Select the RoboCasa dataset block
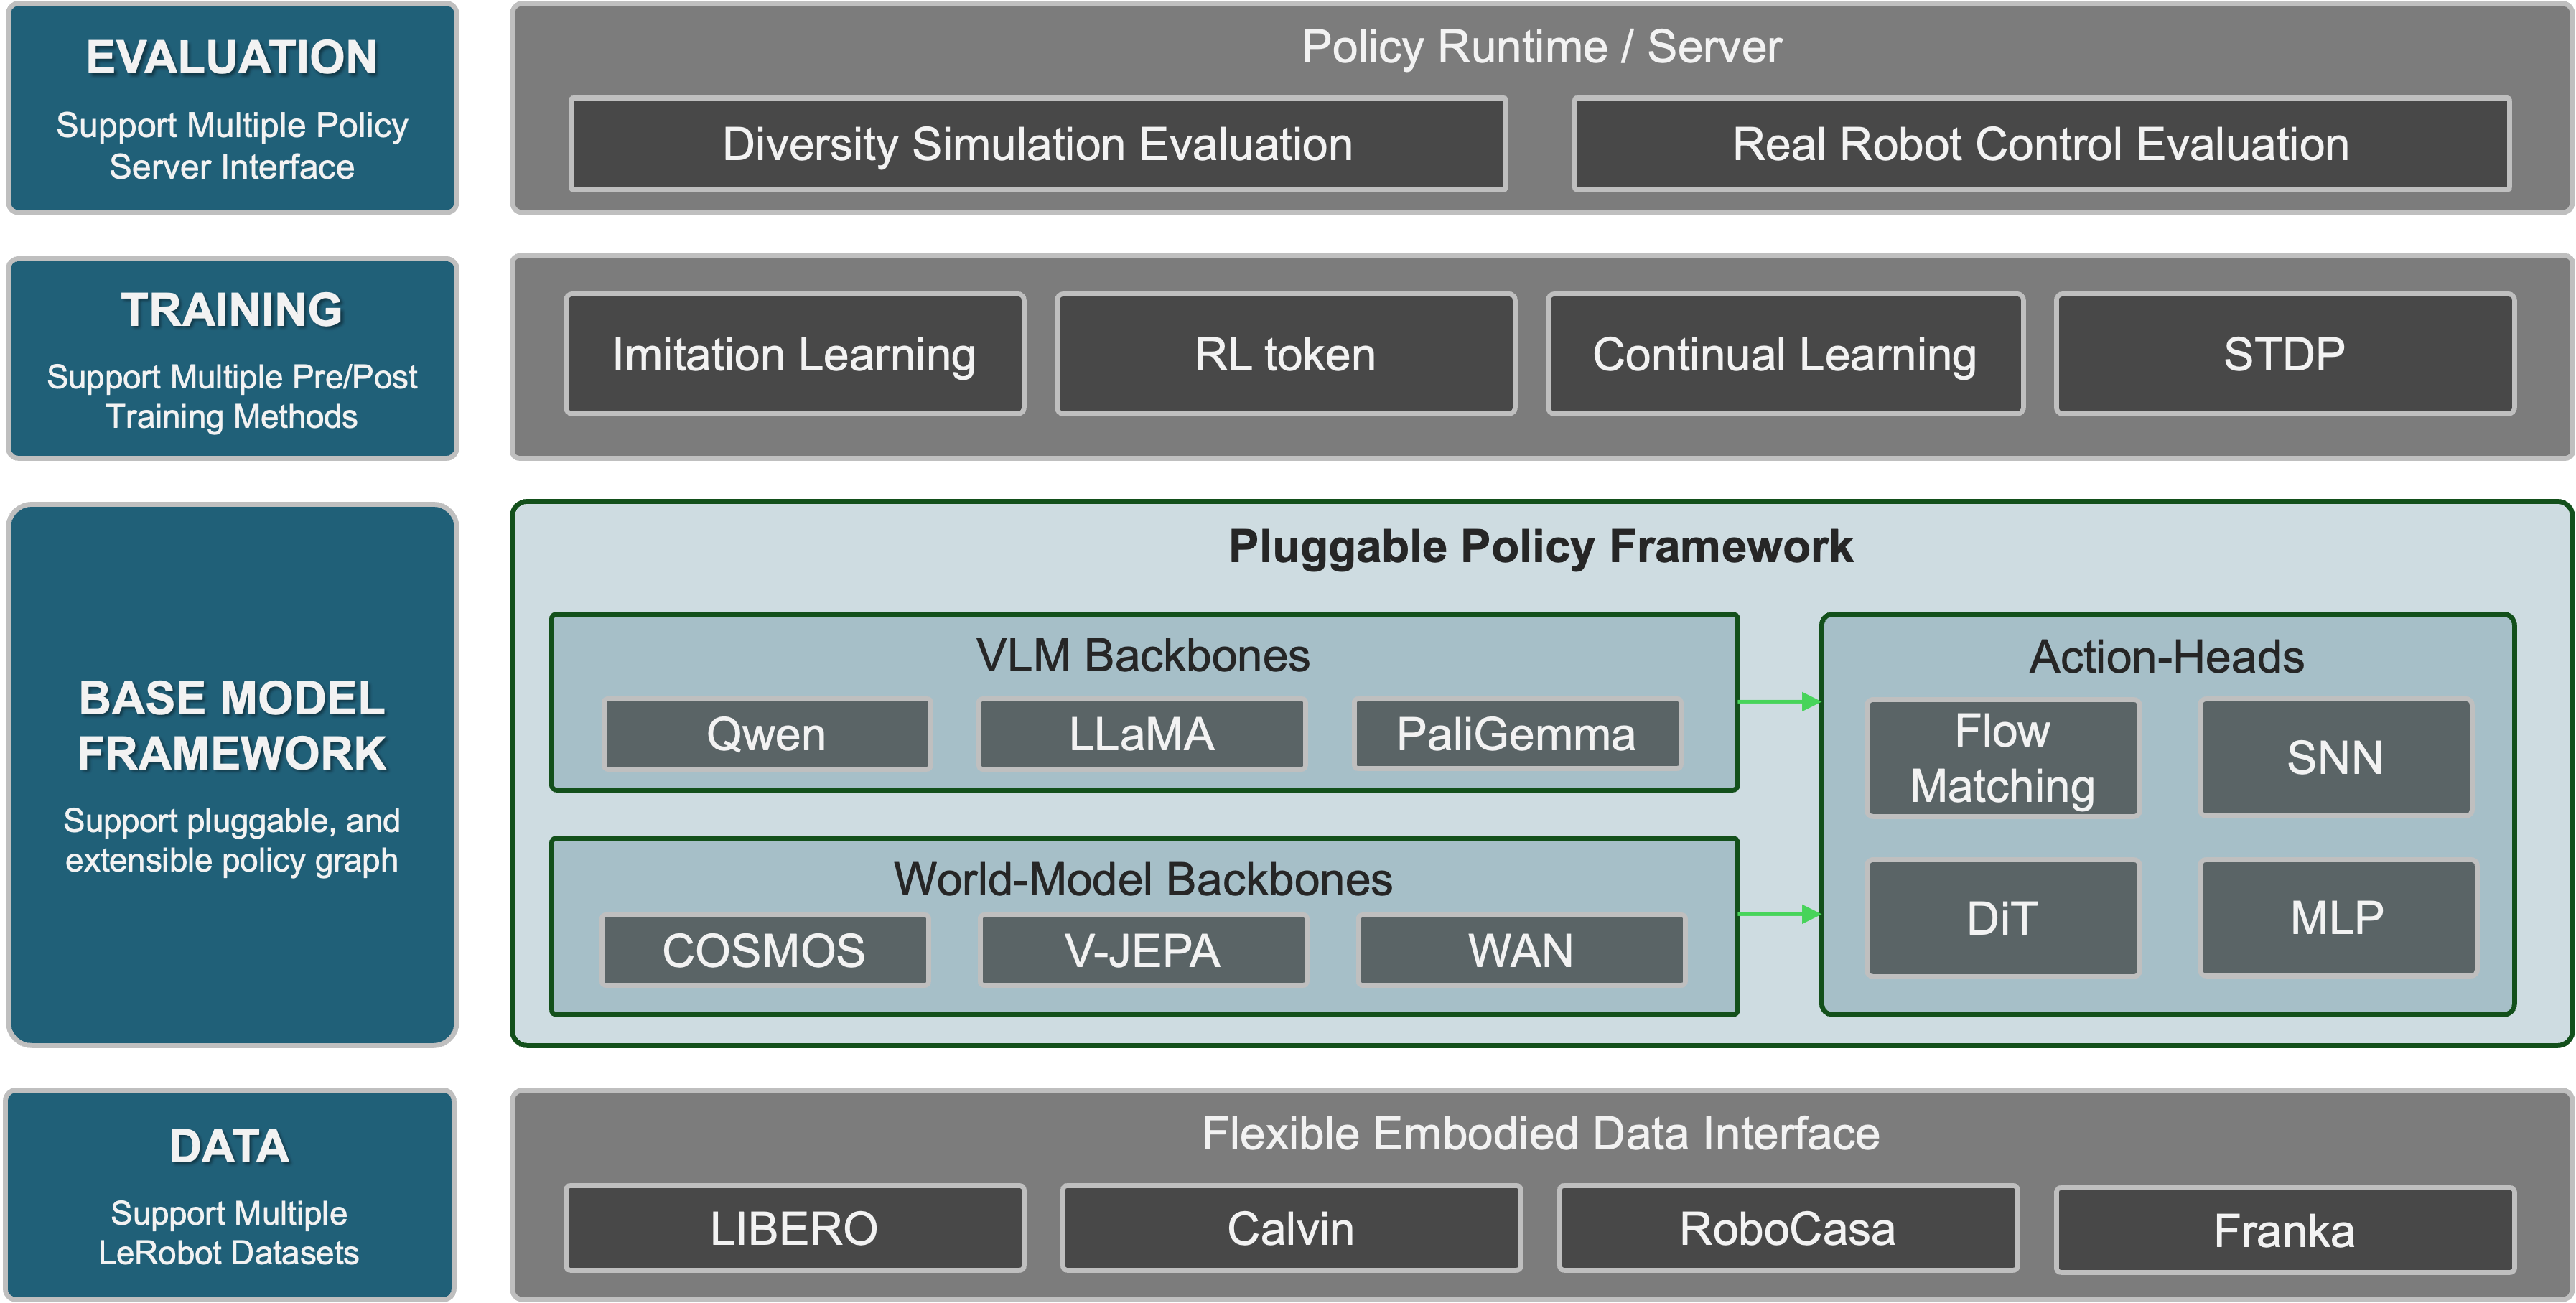Viewport: 2576px width, 1303px height. pyautogui.click(x=1788, y=1228)
